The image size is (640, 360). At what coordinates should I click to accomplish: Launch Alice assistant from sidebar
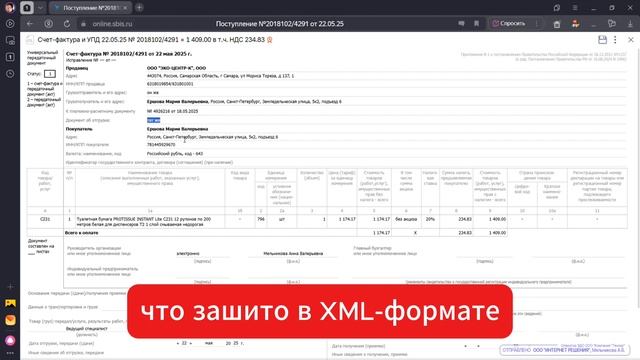point(10,340)
